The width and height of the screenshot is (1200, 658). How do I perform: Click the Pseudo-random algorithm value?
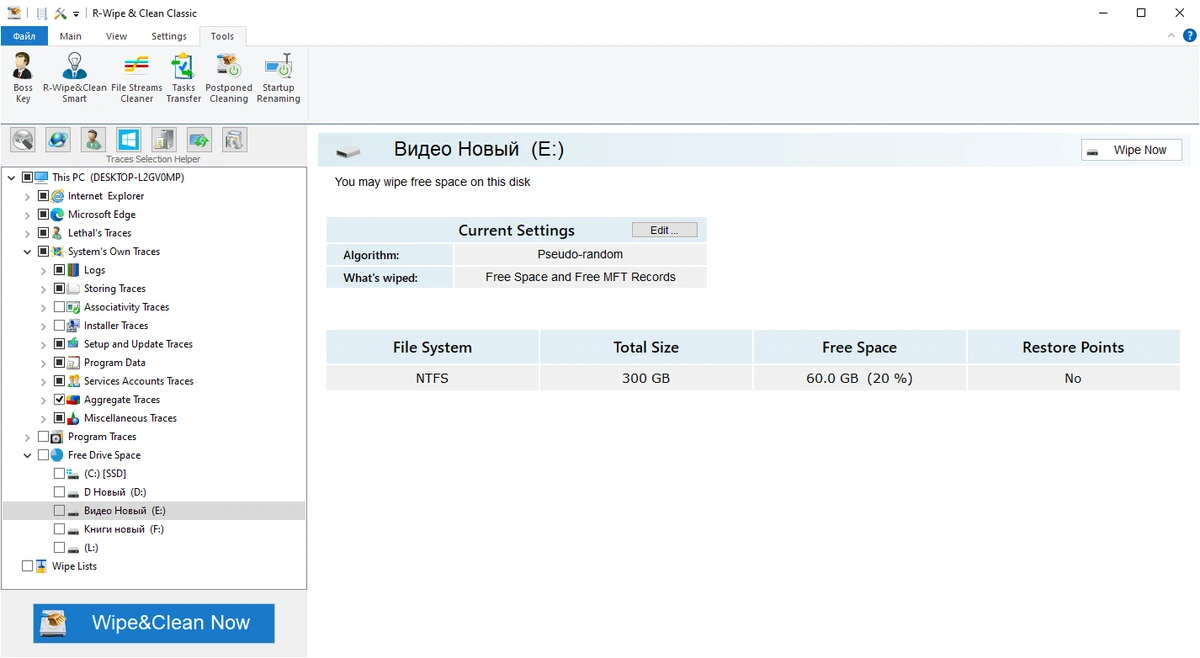coord(580,255)
